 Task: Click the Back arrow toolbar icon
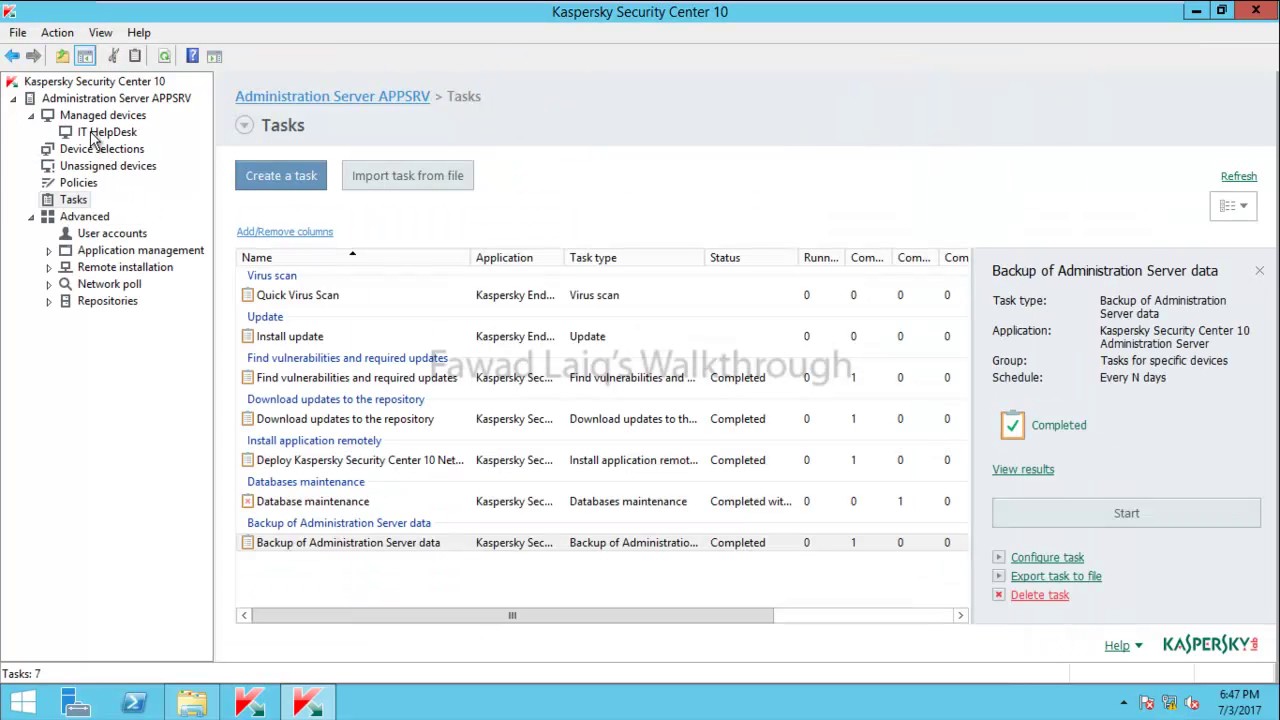(x=12, y=56)
